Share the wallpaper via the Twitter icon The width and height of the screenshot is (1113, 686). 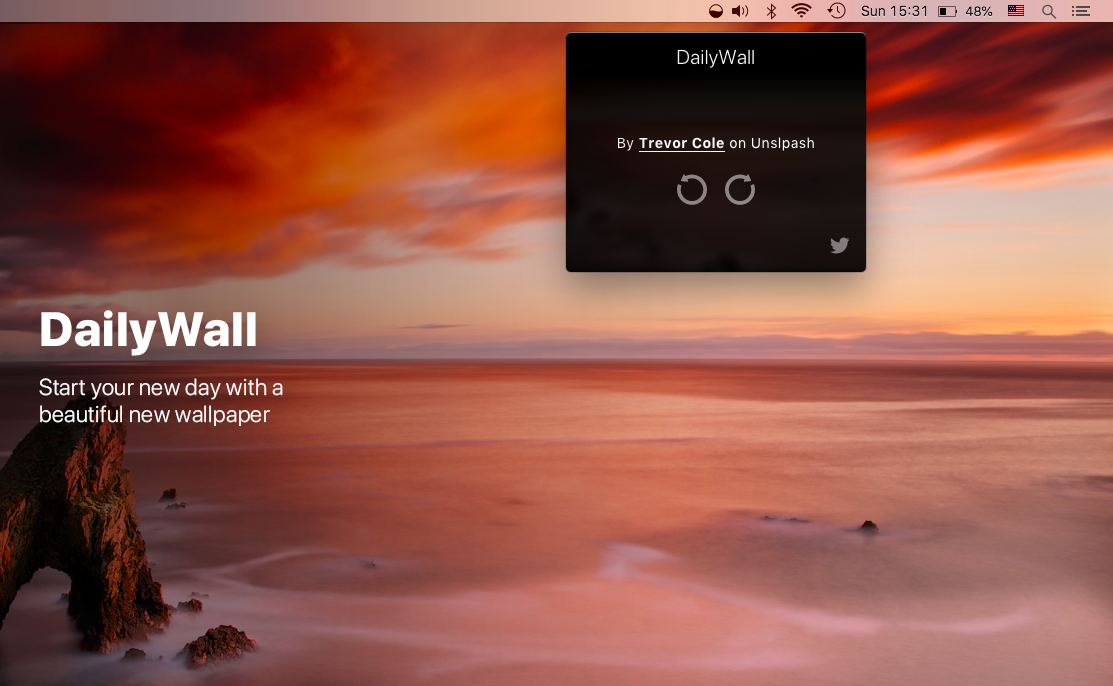click(839, 245)
